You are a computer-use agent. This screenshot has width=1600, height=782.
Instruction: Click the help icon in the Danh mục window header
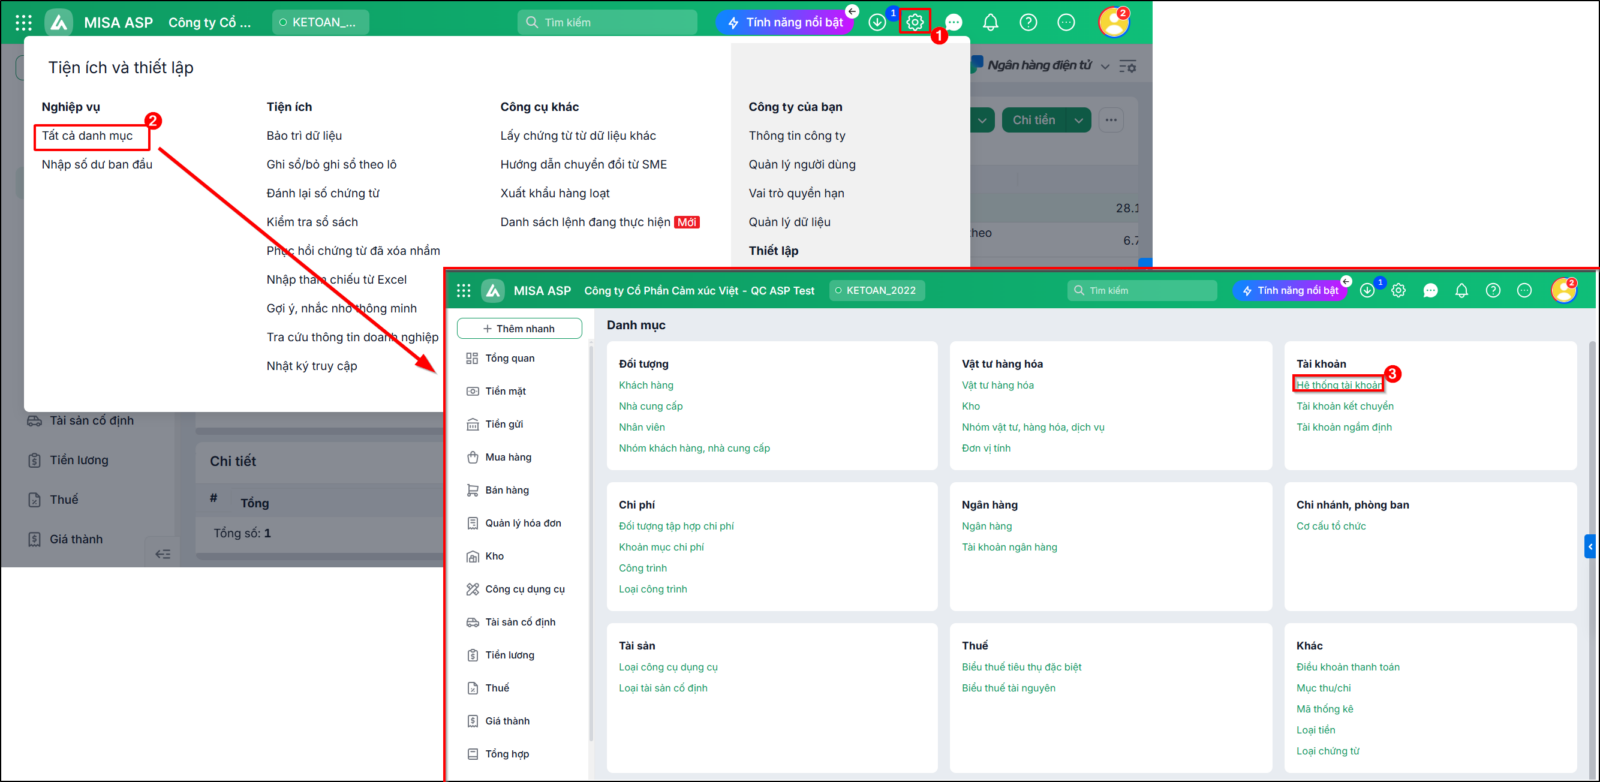1493,290
